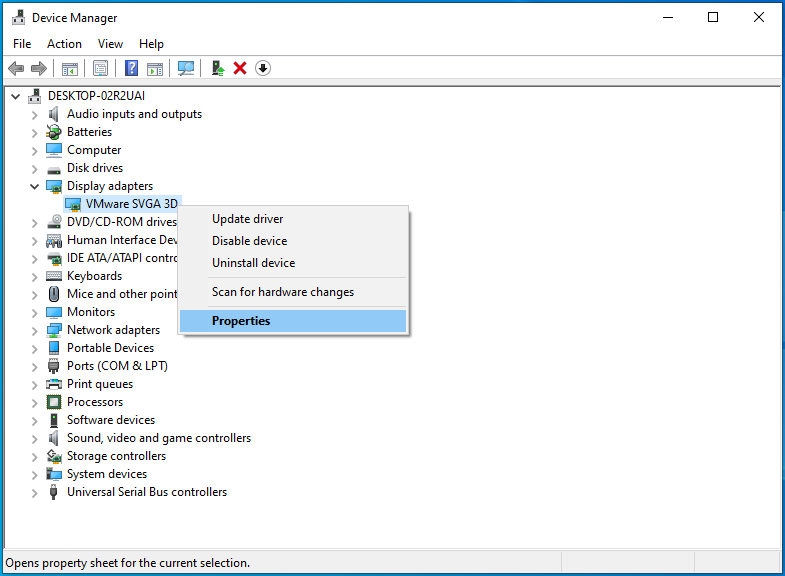Image resolution: width=785 pixels, height=576 pixels.
Task: Click the Network adapters icon
Action: 54,330
